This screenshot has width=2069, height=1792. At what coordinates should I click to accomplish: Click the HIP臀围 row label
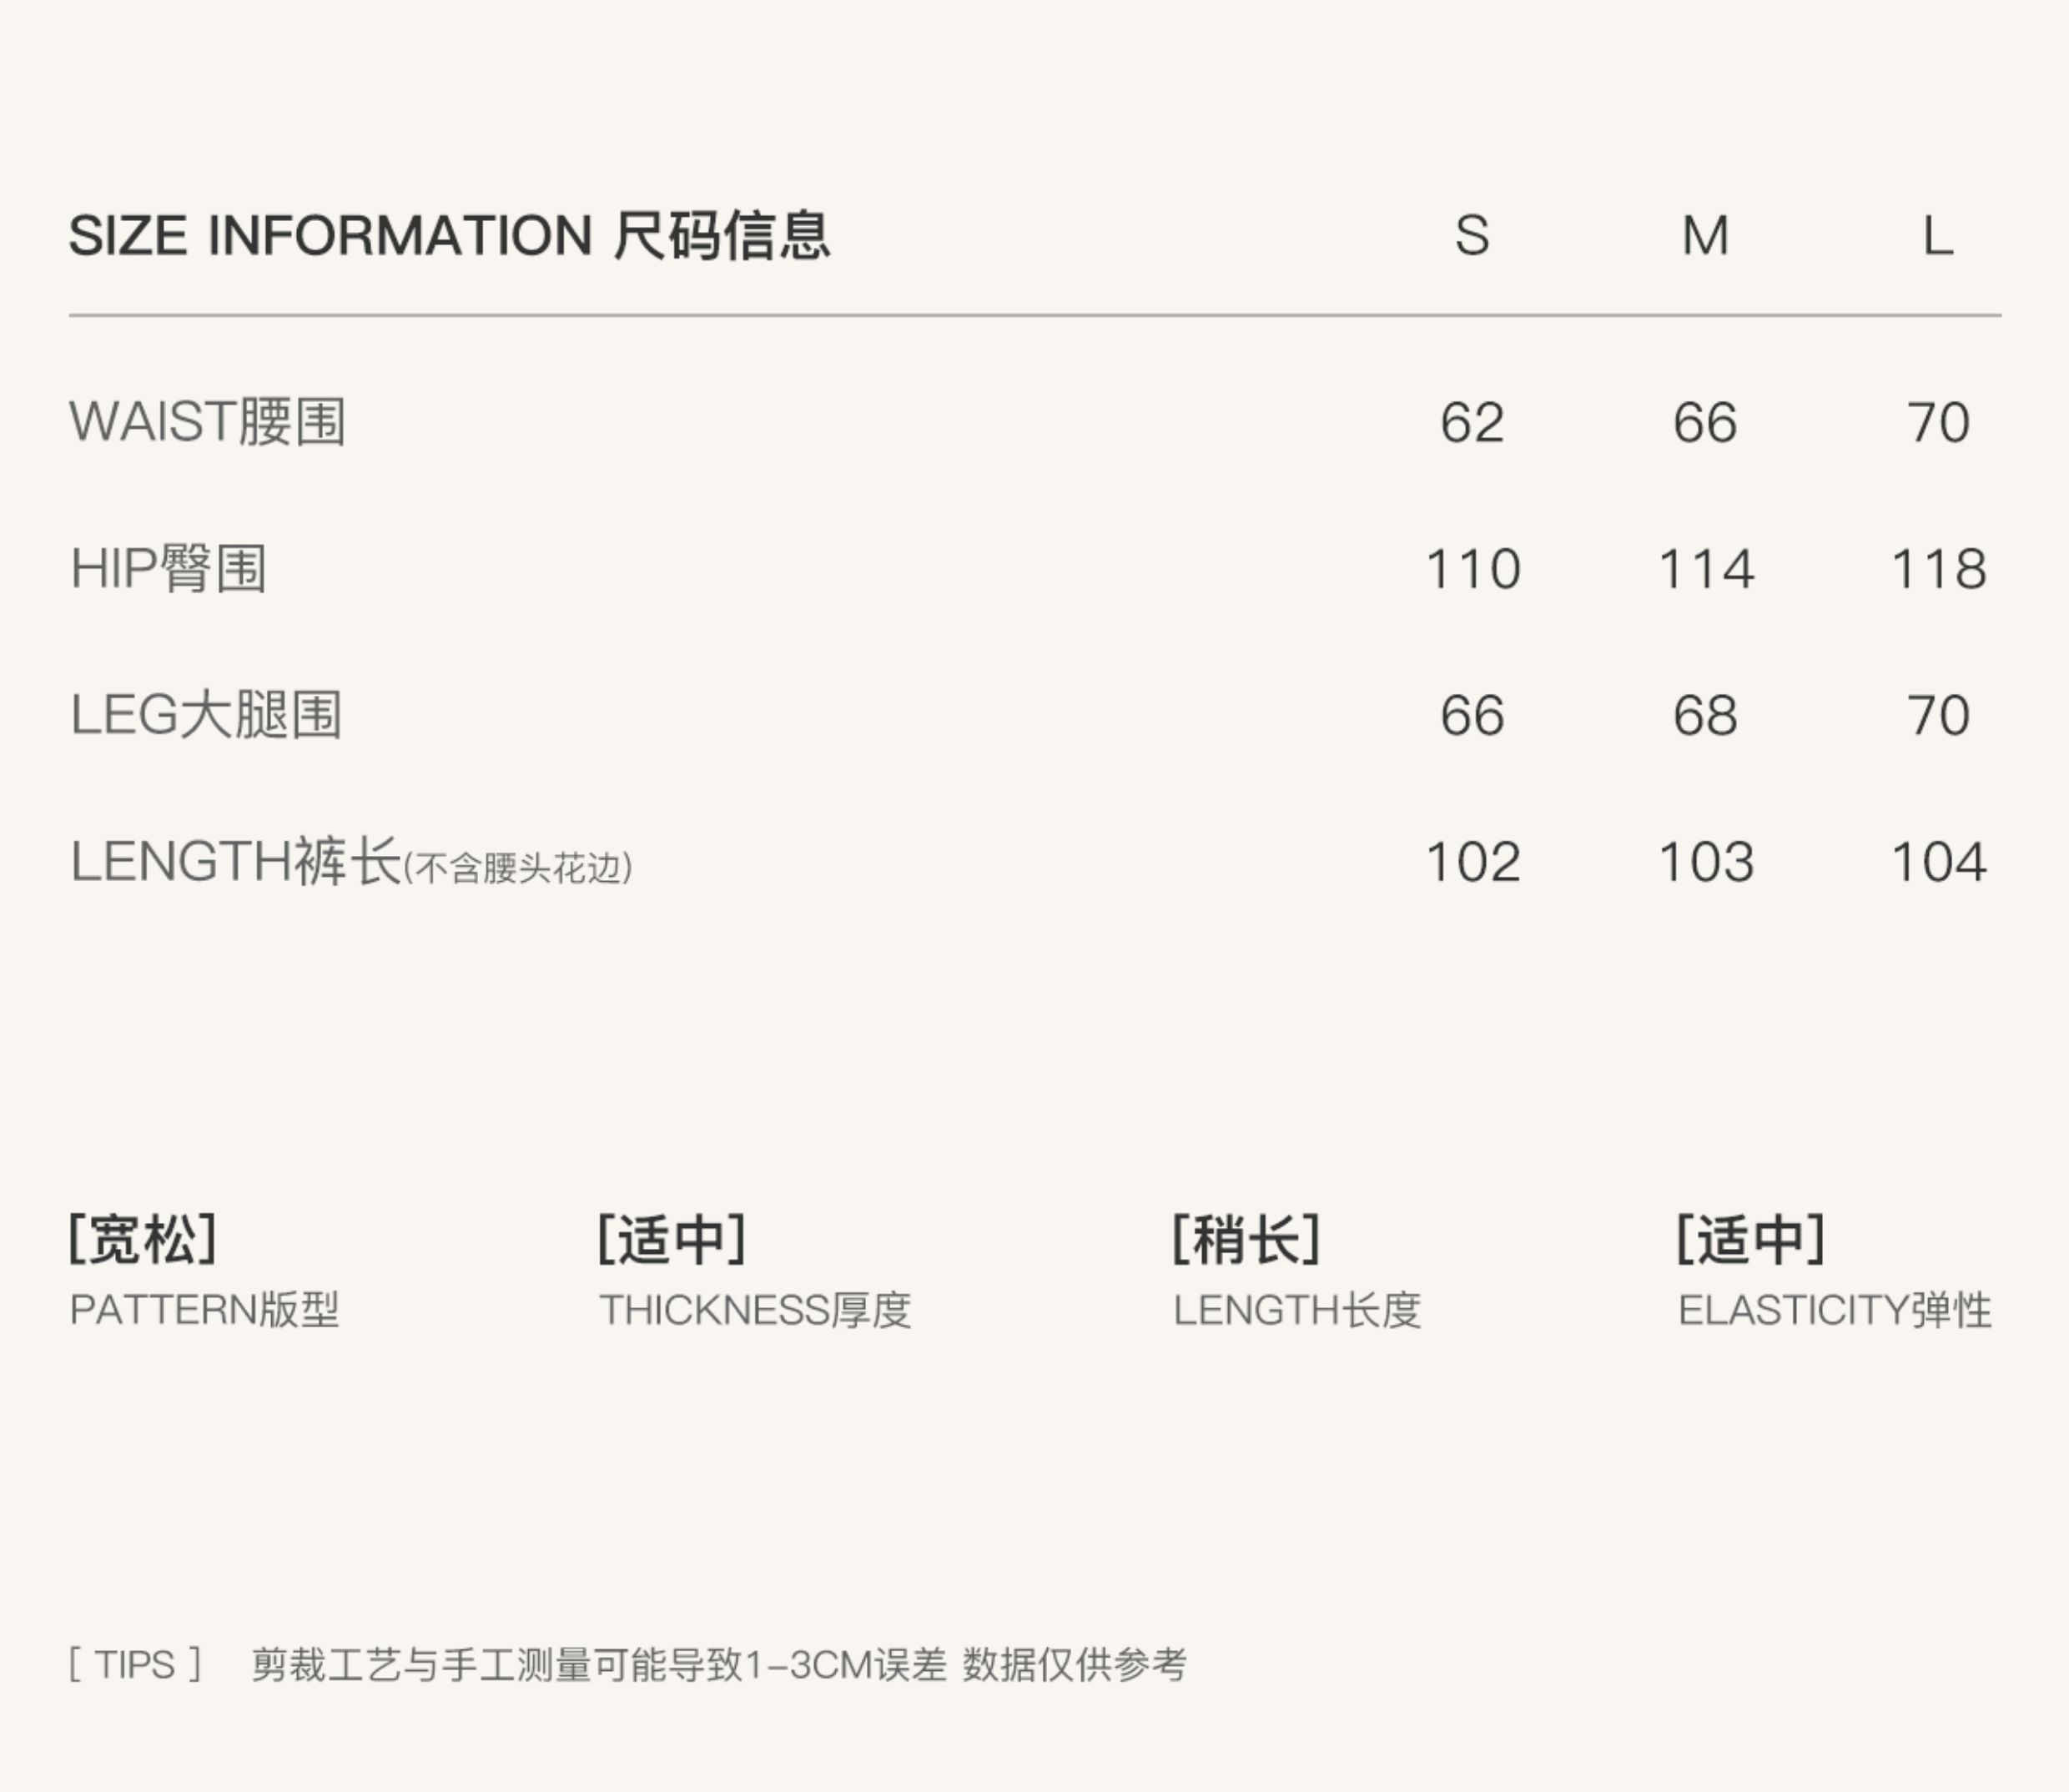pos(168,568)
